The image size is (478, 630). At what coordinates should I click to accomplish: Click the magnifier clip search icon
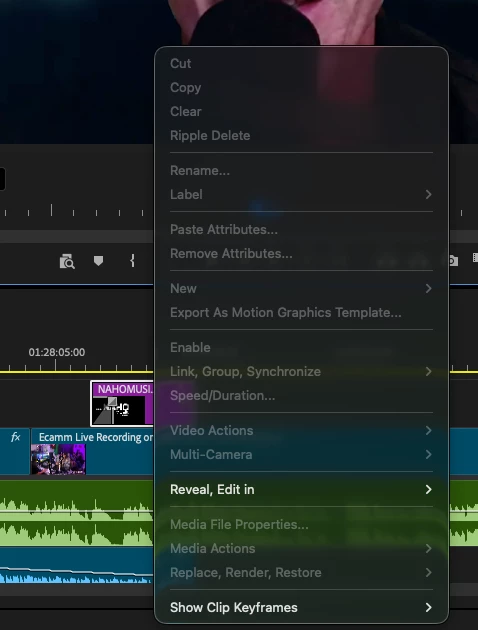[67, 261]
